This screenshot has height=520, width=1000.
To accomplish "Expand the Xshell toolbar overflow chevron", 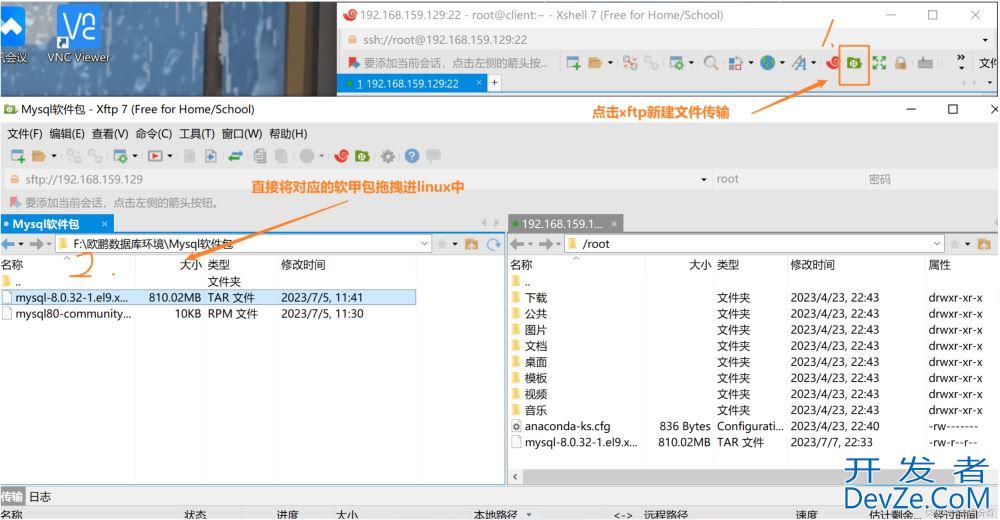I will (x=961, y=62).
